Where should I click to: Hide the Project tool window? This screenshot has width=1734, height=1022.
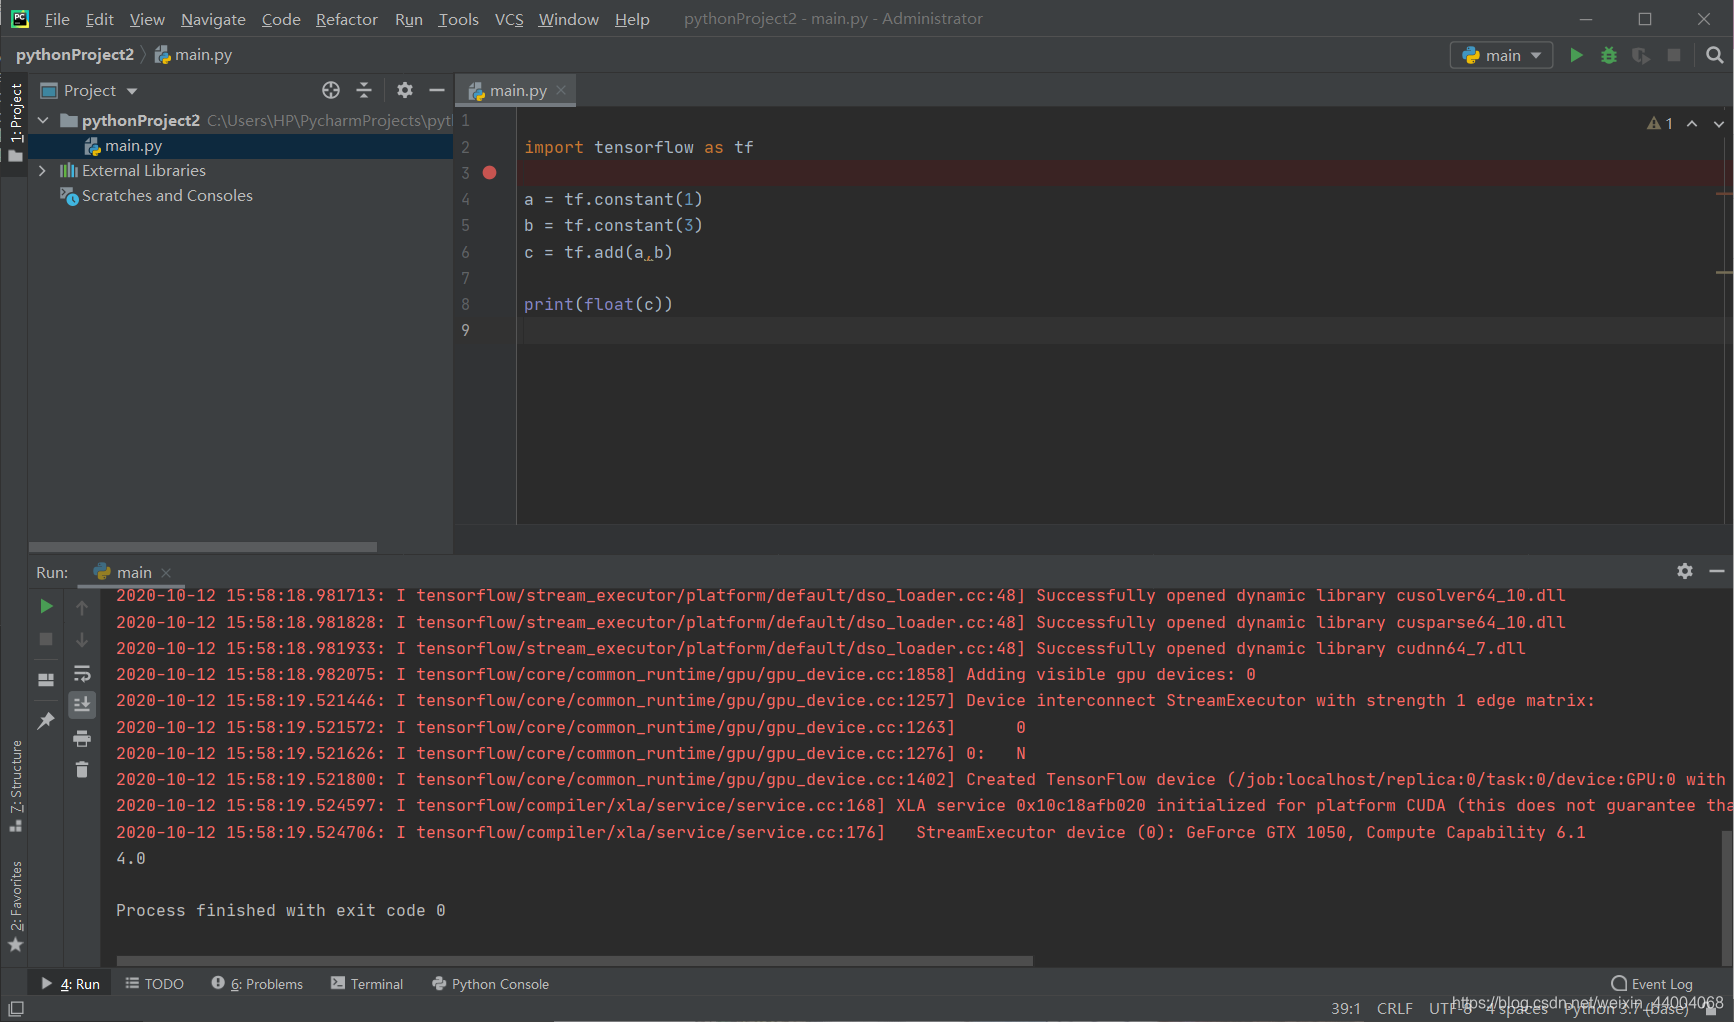point(437,90)
